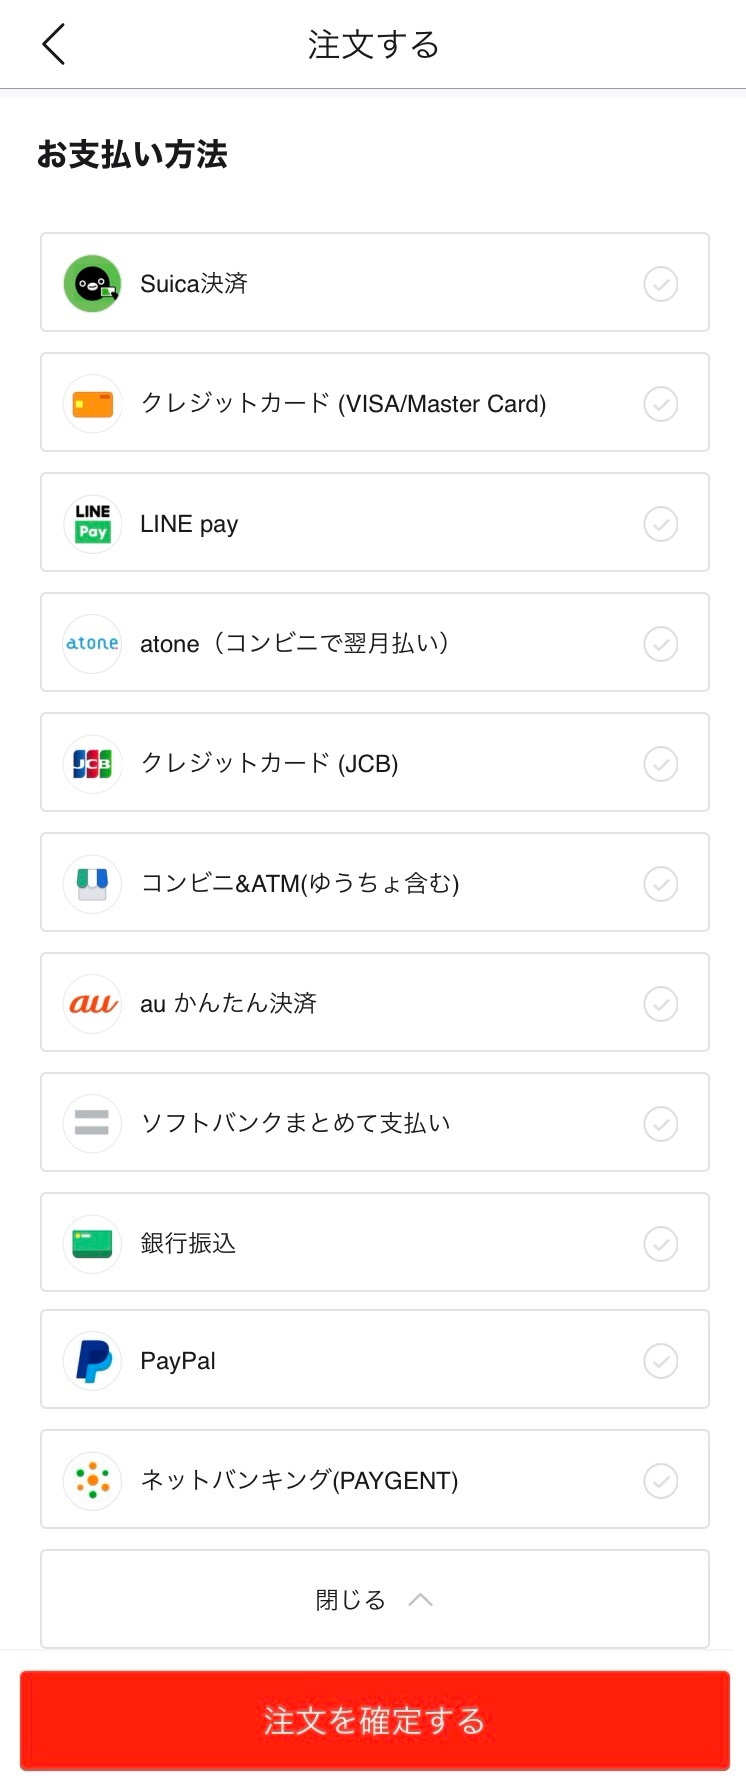Image resolution: width=746 pixels, height=1791 pixels.
Task: Tap the PayPal logo icon
Action: point(92,1361)
